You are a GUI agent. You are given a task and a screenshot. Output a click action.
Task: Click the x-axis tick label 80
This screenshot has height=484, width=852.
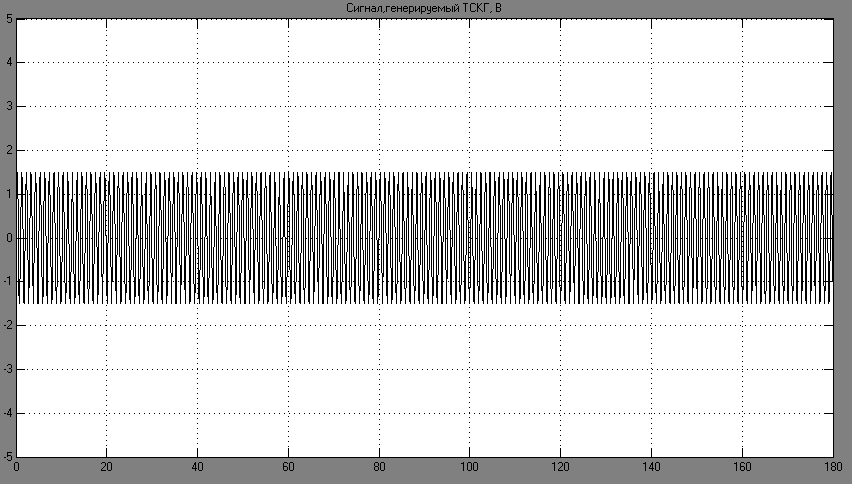379,467
